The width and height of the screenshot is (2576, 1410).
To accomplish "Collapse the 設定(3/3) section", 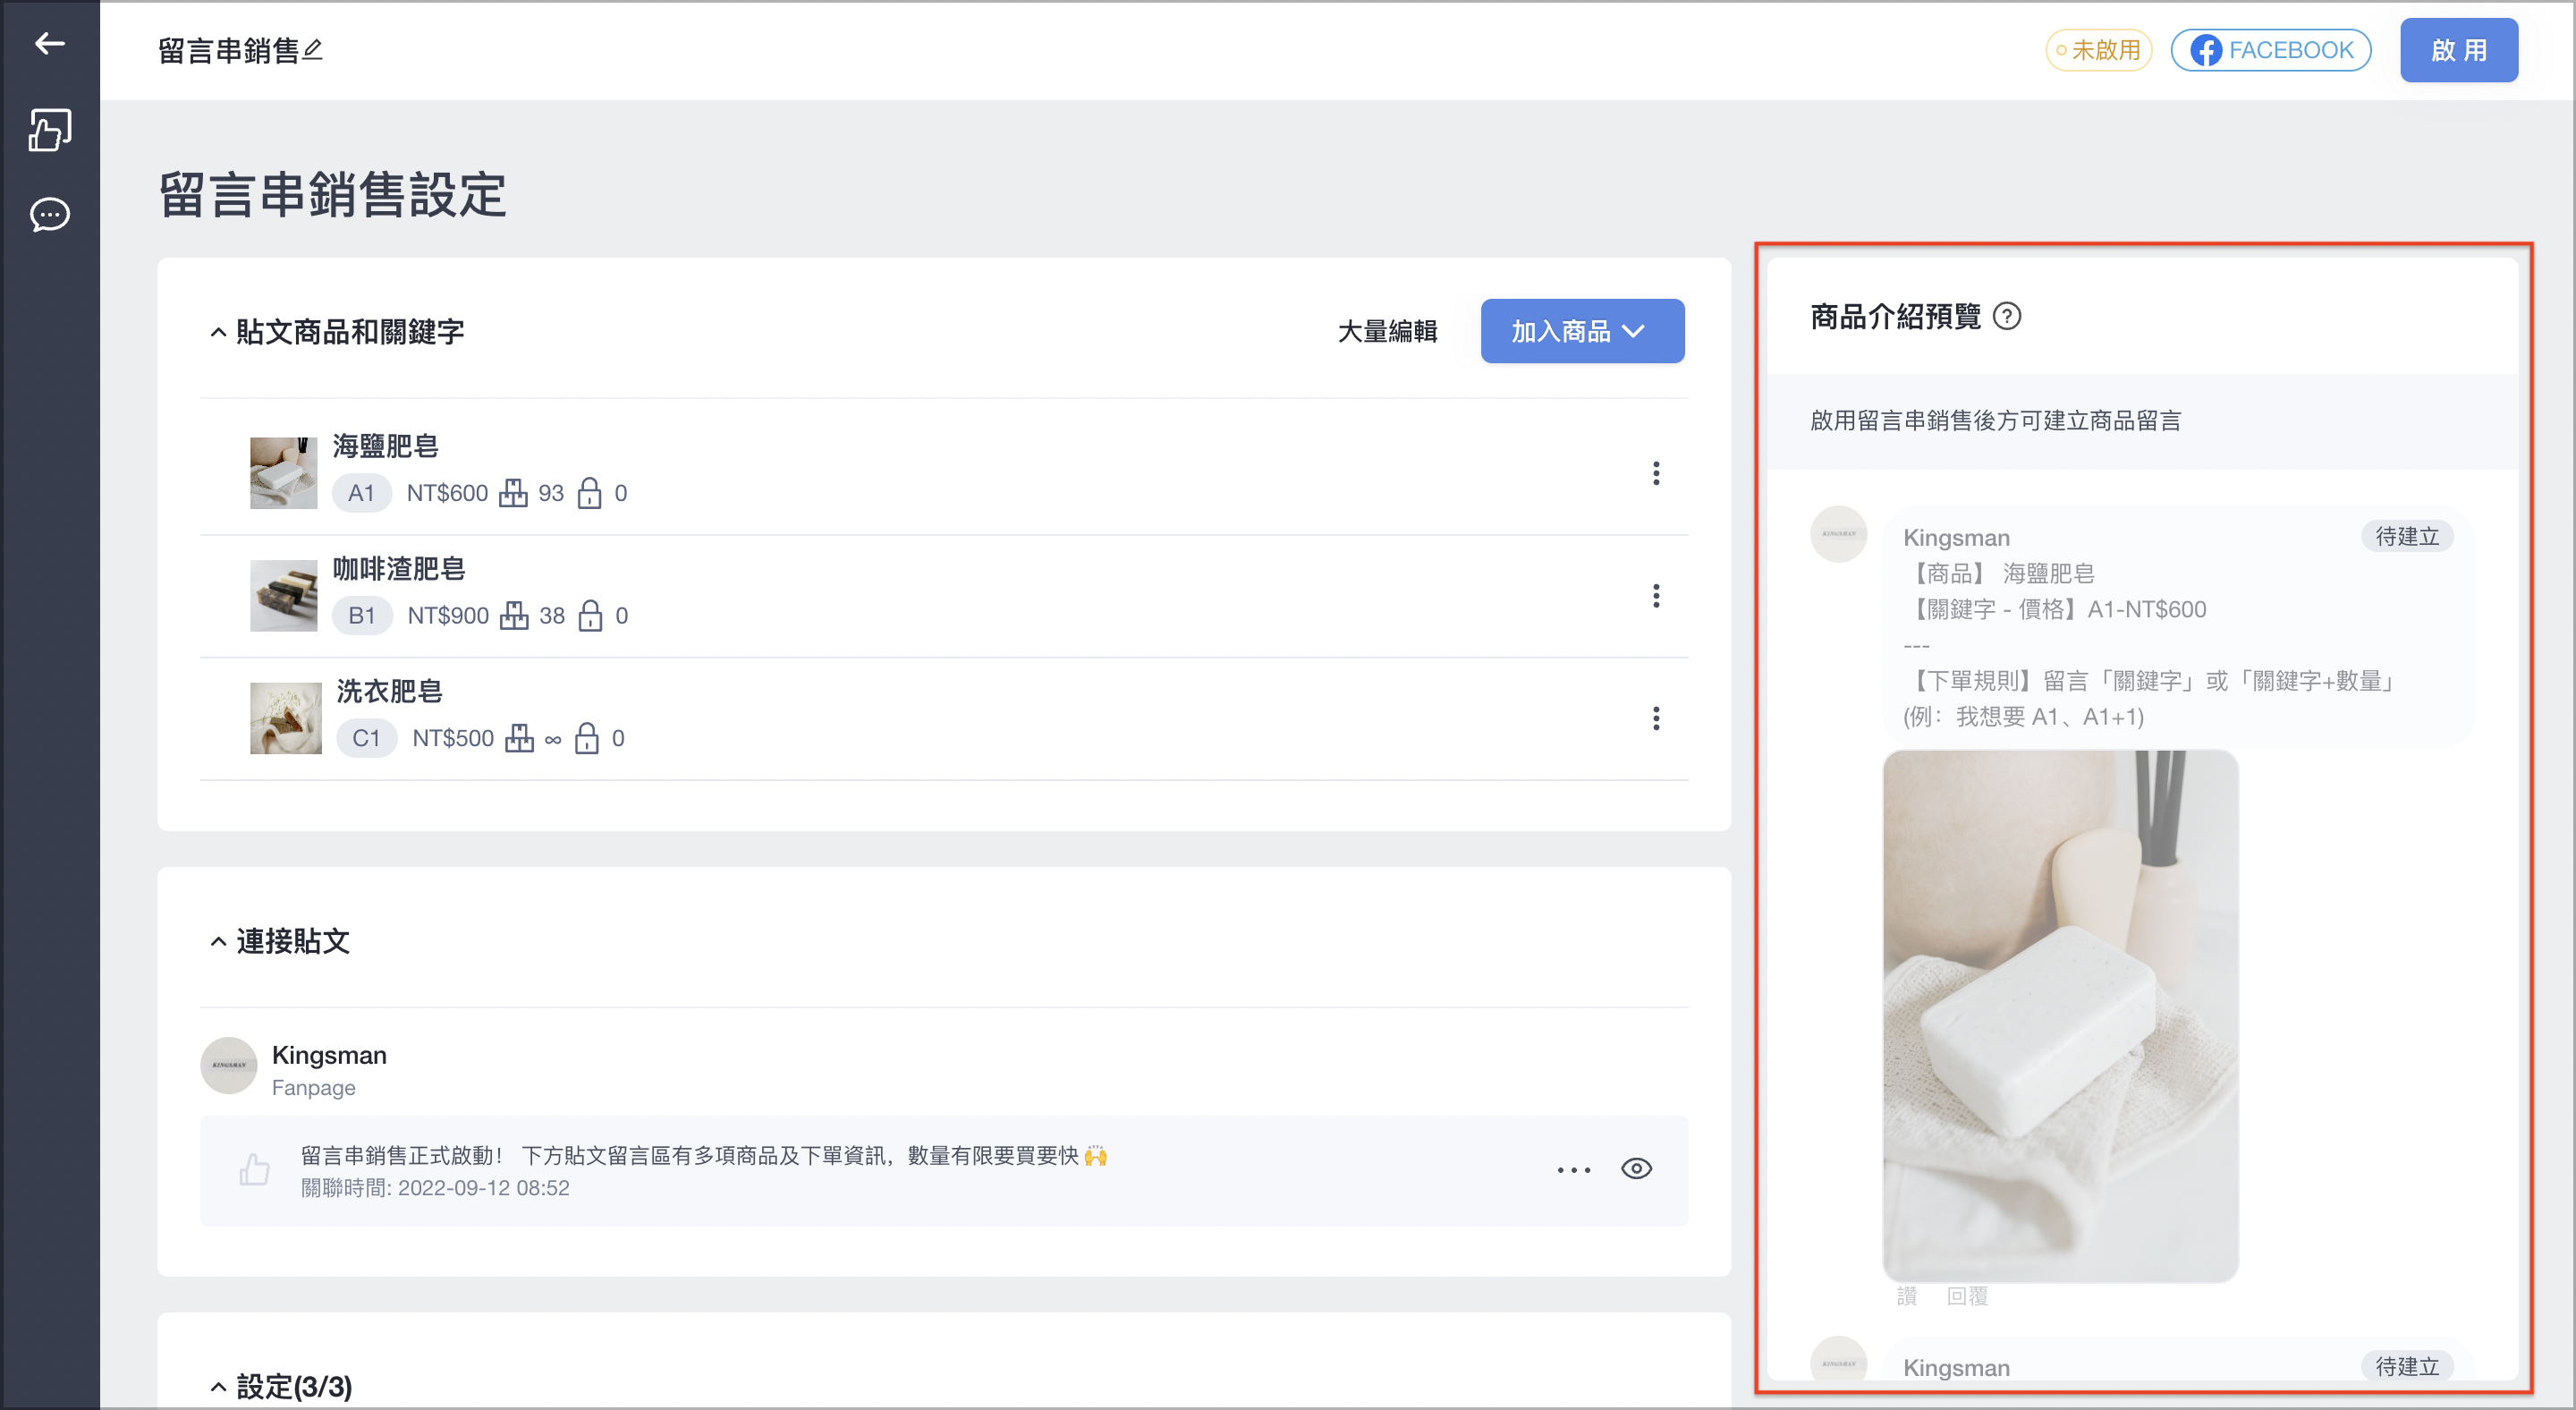I will pyautogui.click(x=218, y=1387).
